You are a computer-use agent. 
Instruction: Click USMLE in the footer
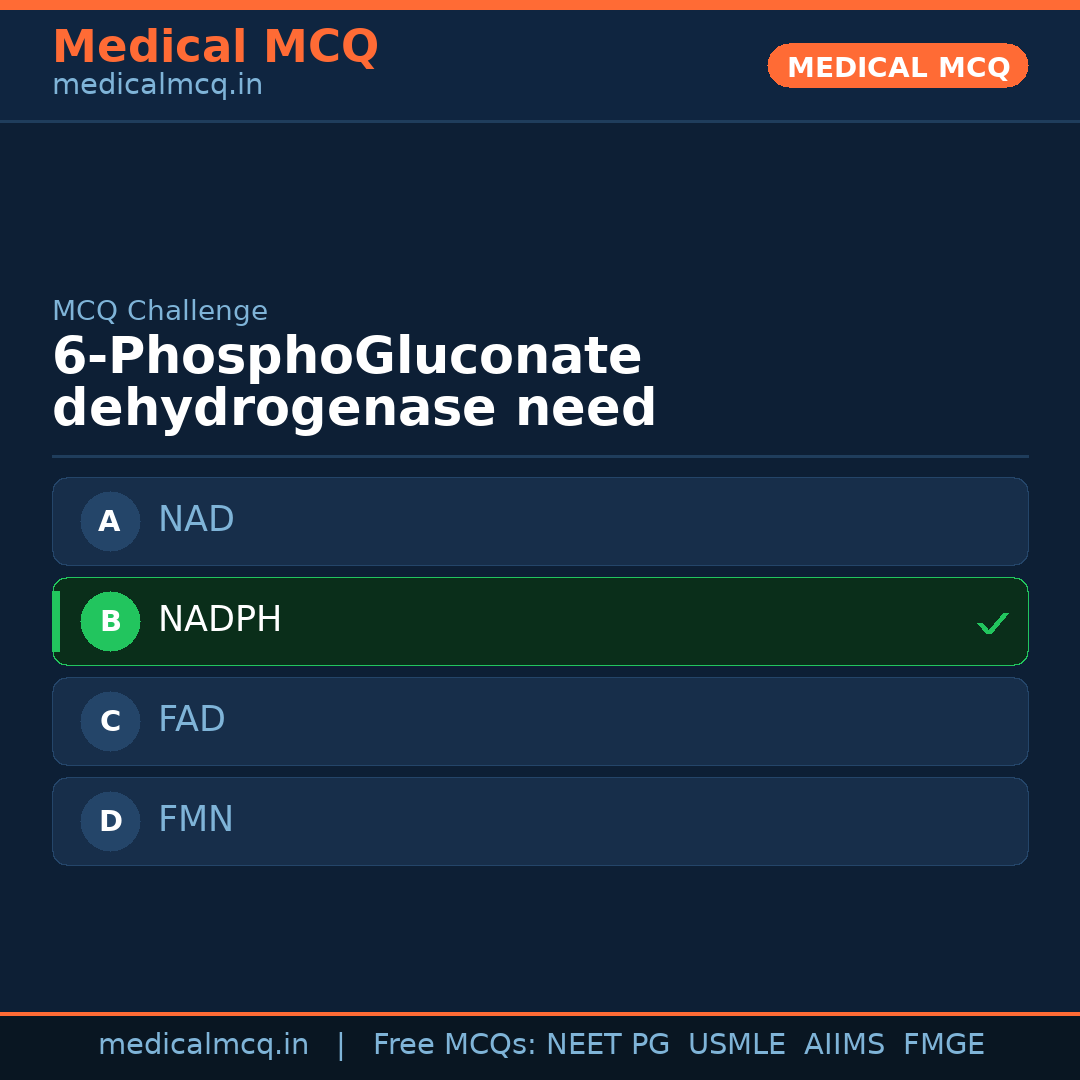click(x=736, y=1045)
